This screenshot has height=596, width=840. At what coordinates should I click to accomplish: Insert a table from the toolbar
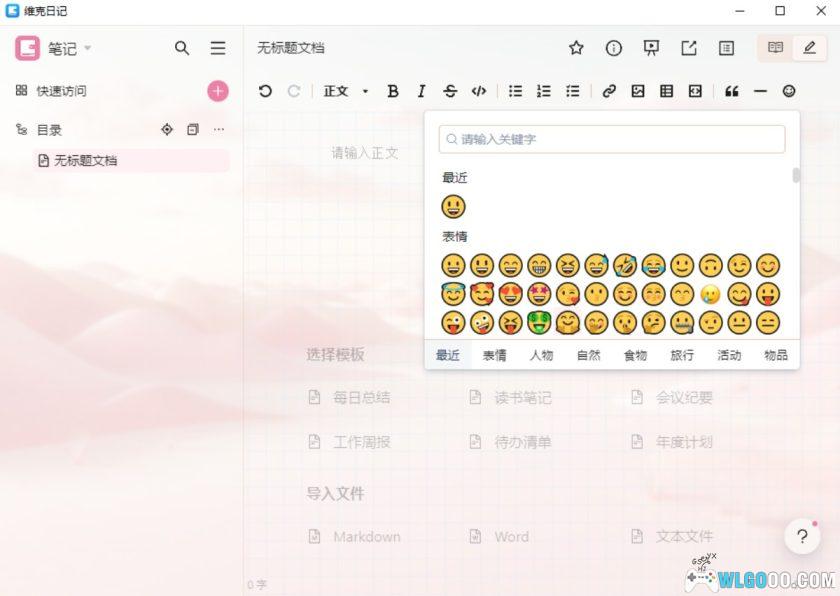666,91
